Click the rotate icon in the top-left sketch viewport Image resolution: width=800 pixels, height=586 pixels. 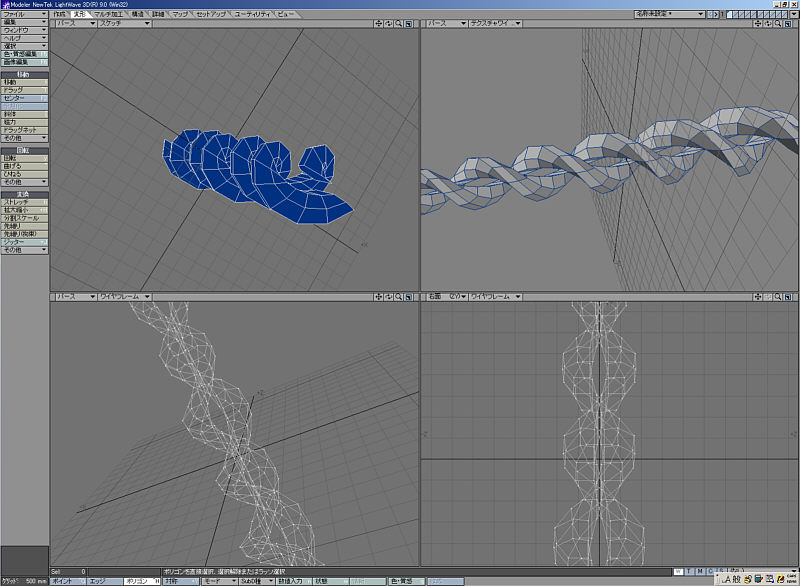[388, 23]
